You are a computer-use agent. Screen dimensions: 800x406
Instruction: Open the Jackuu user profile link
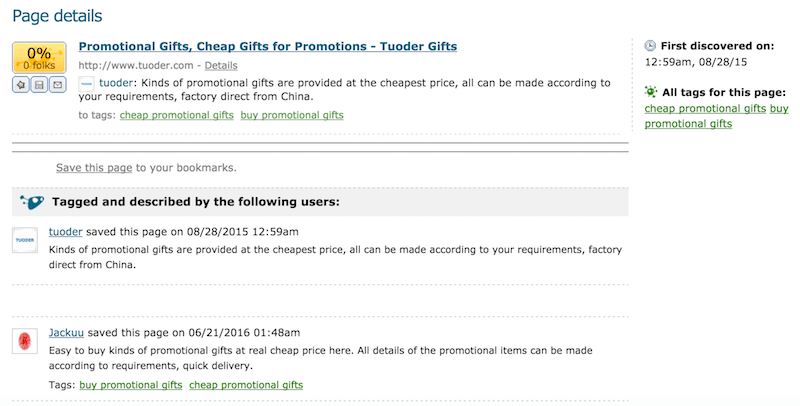[66, 333]
